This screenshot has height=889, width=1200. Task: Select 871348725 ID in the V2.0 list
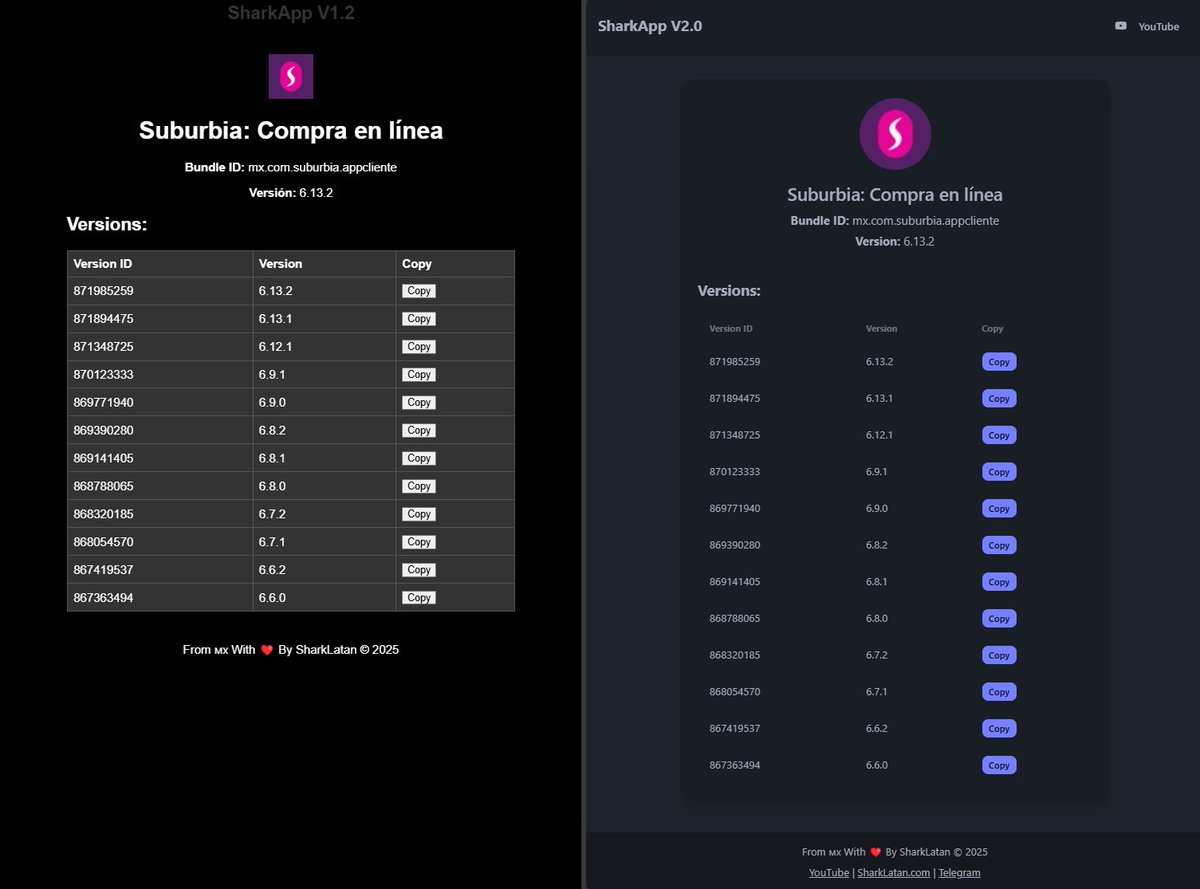pos(735,435)
